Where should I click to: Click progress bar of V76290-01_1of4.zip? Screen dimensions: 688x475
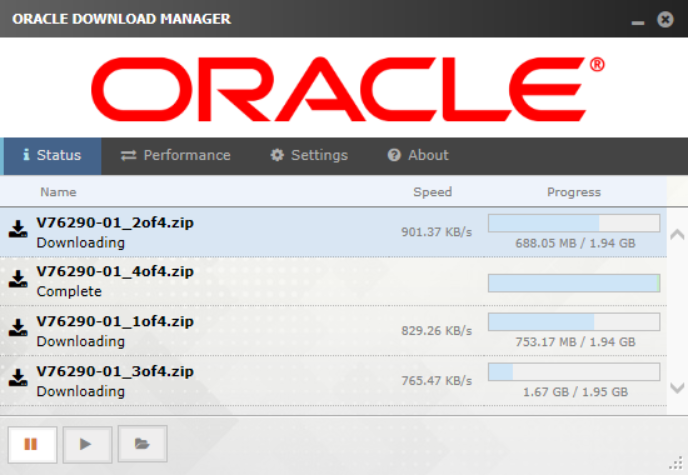pyautogui.click(x=574, y=322)
